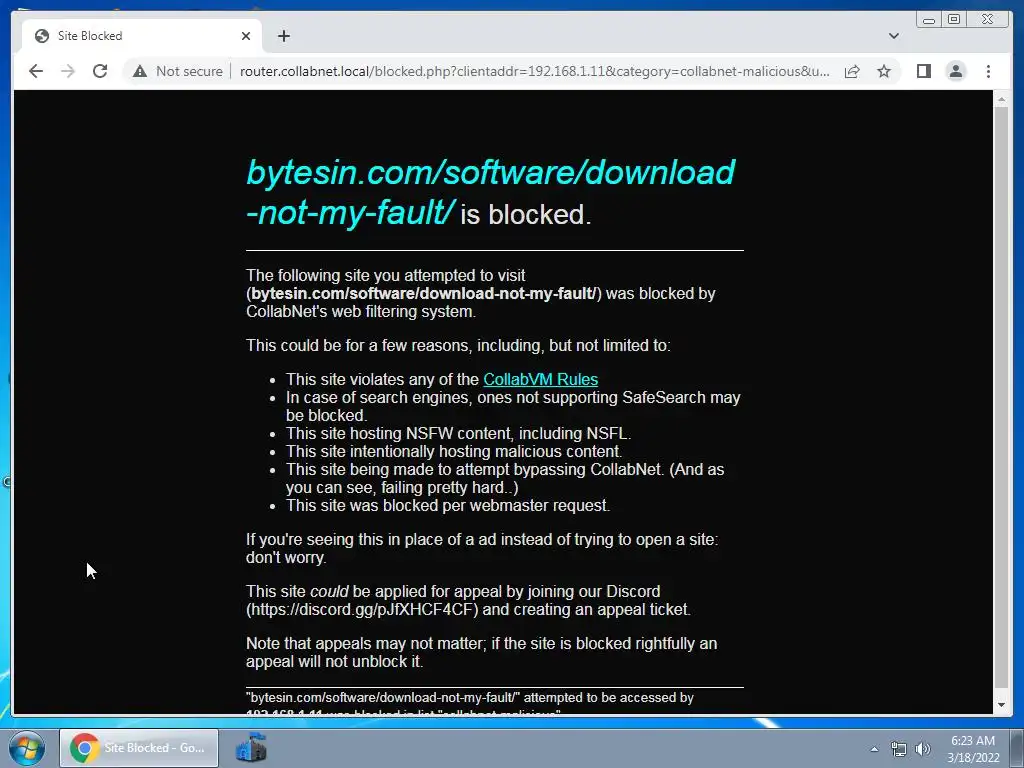Viewport: 1024px width, 768px height.
Task: Share this page using the share icon
Action: [x=852, y=71]
